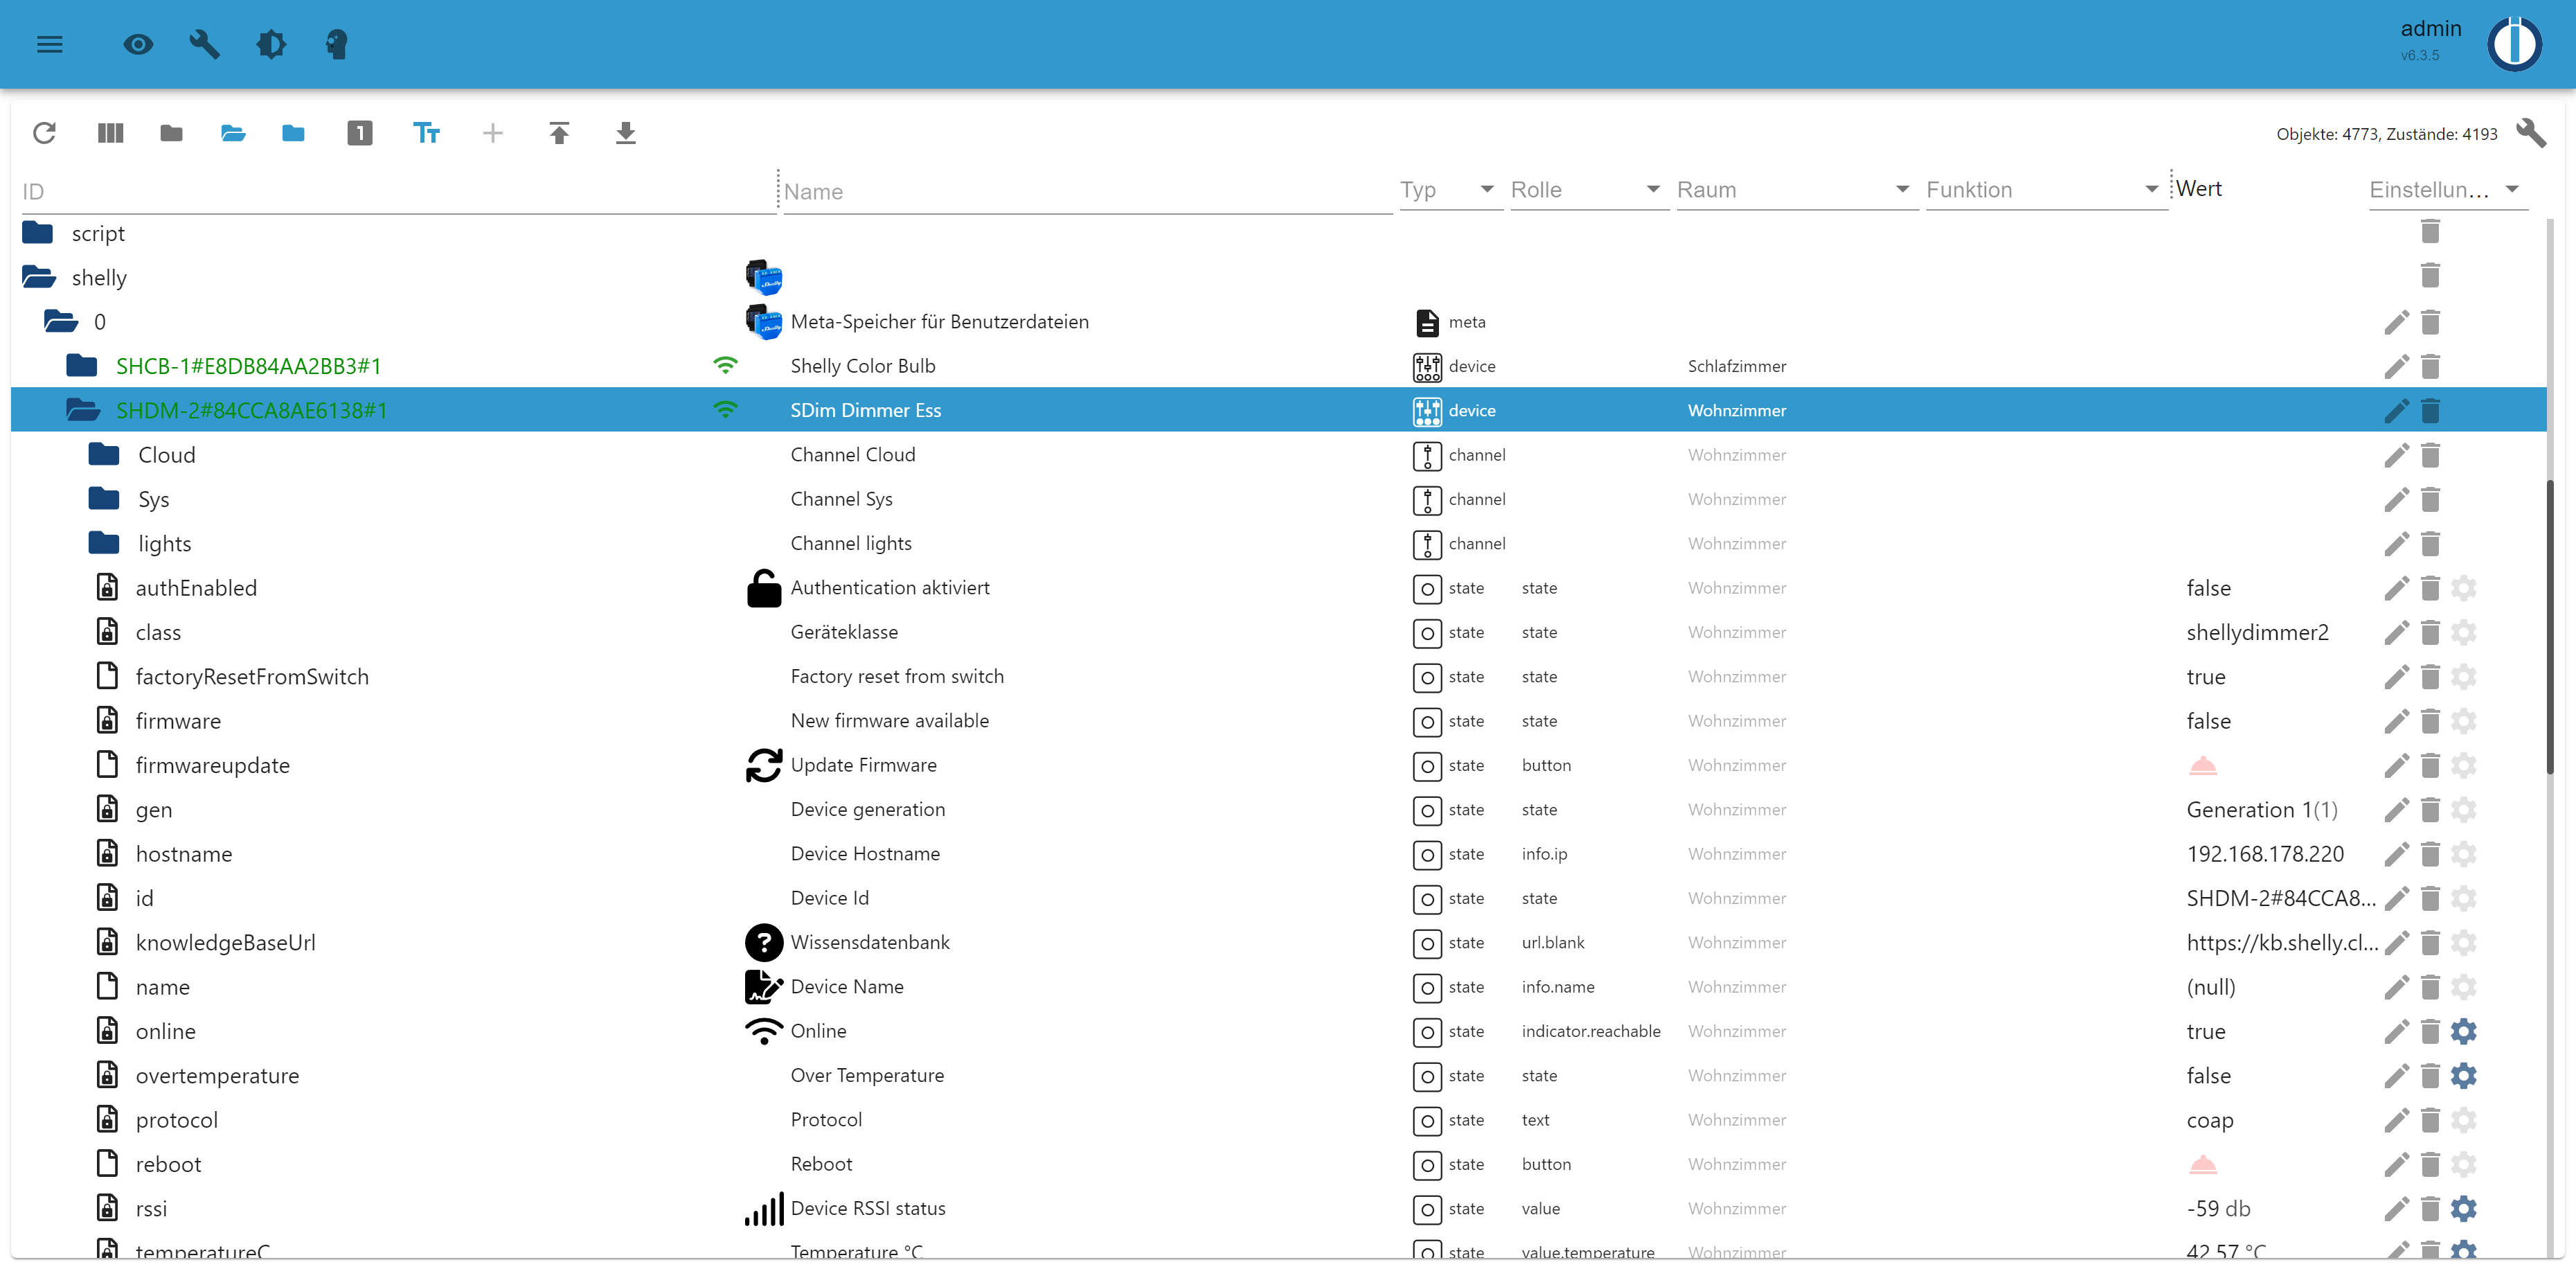Click the expand all folders icon
Viewport: 2576px width, 1269px height.
tap(233, 133)
